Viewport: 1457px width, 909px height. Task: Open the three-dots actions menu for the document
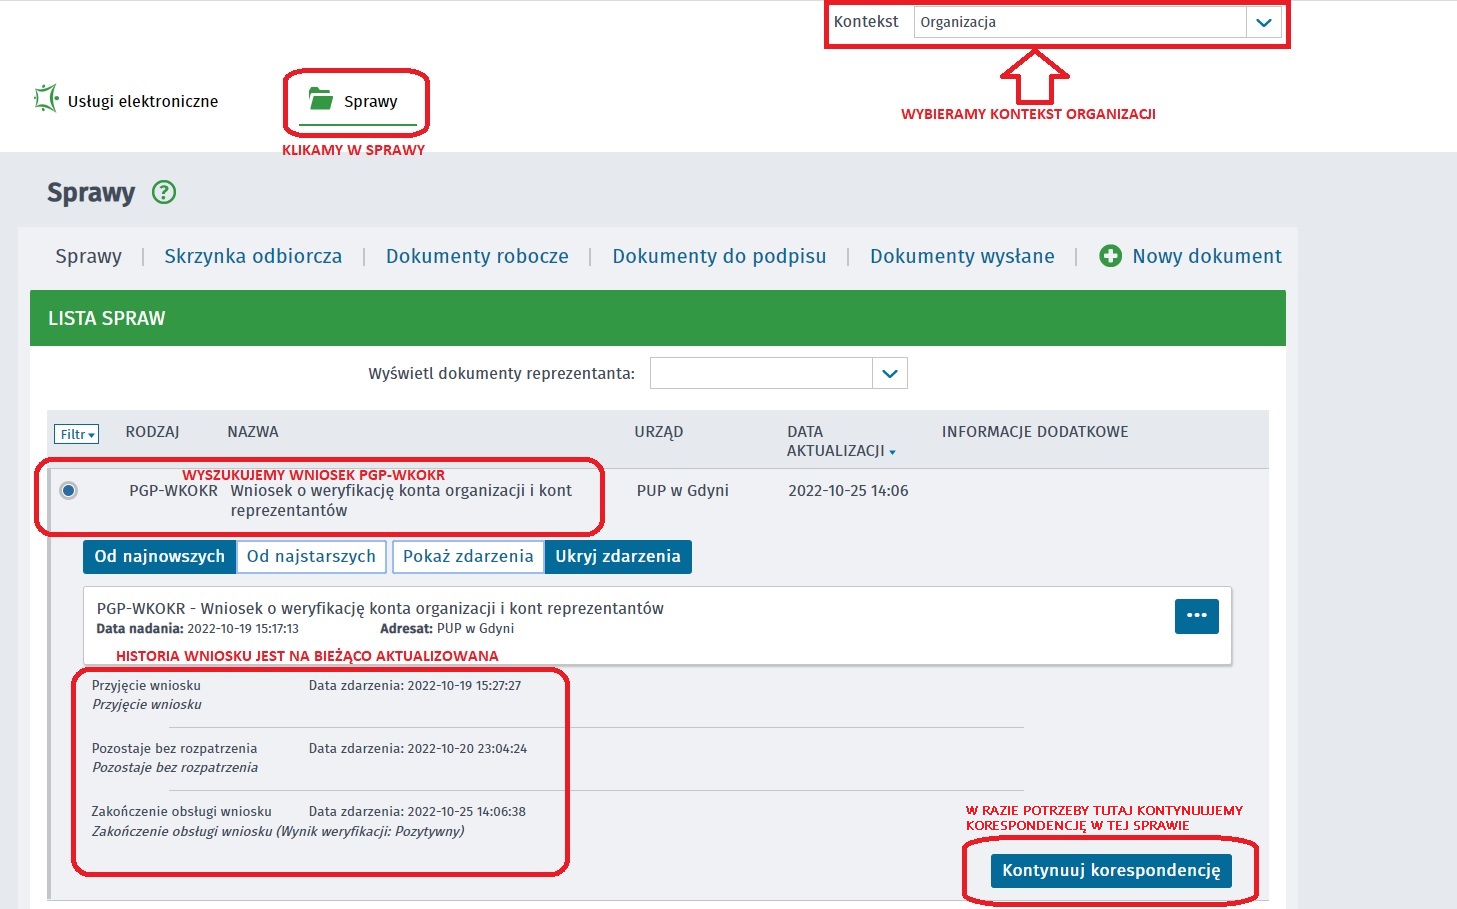tap(1196, 616)
